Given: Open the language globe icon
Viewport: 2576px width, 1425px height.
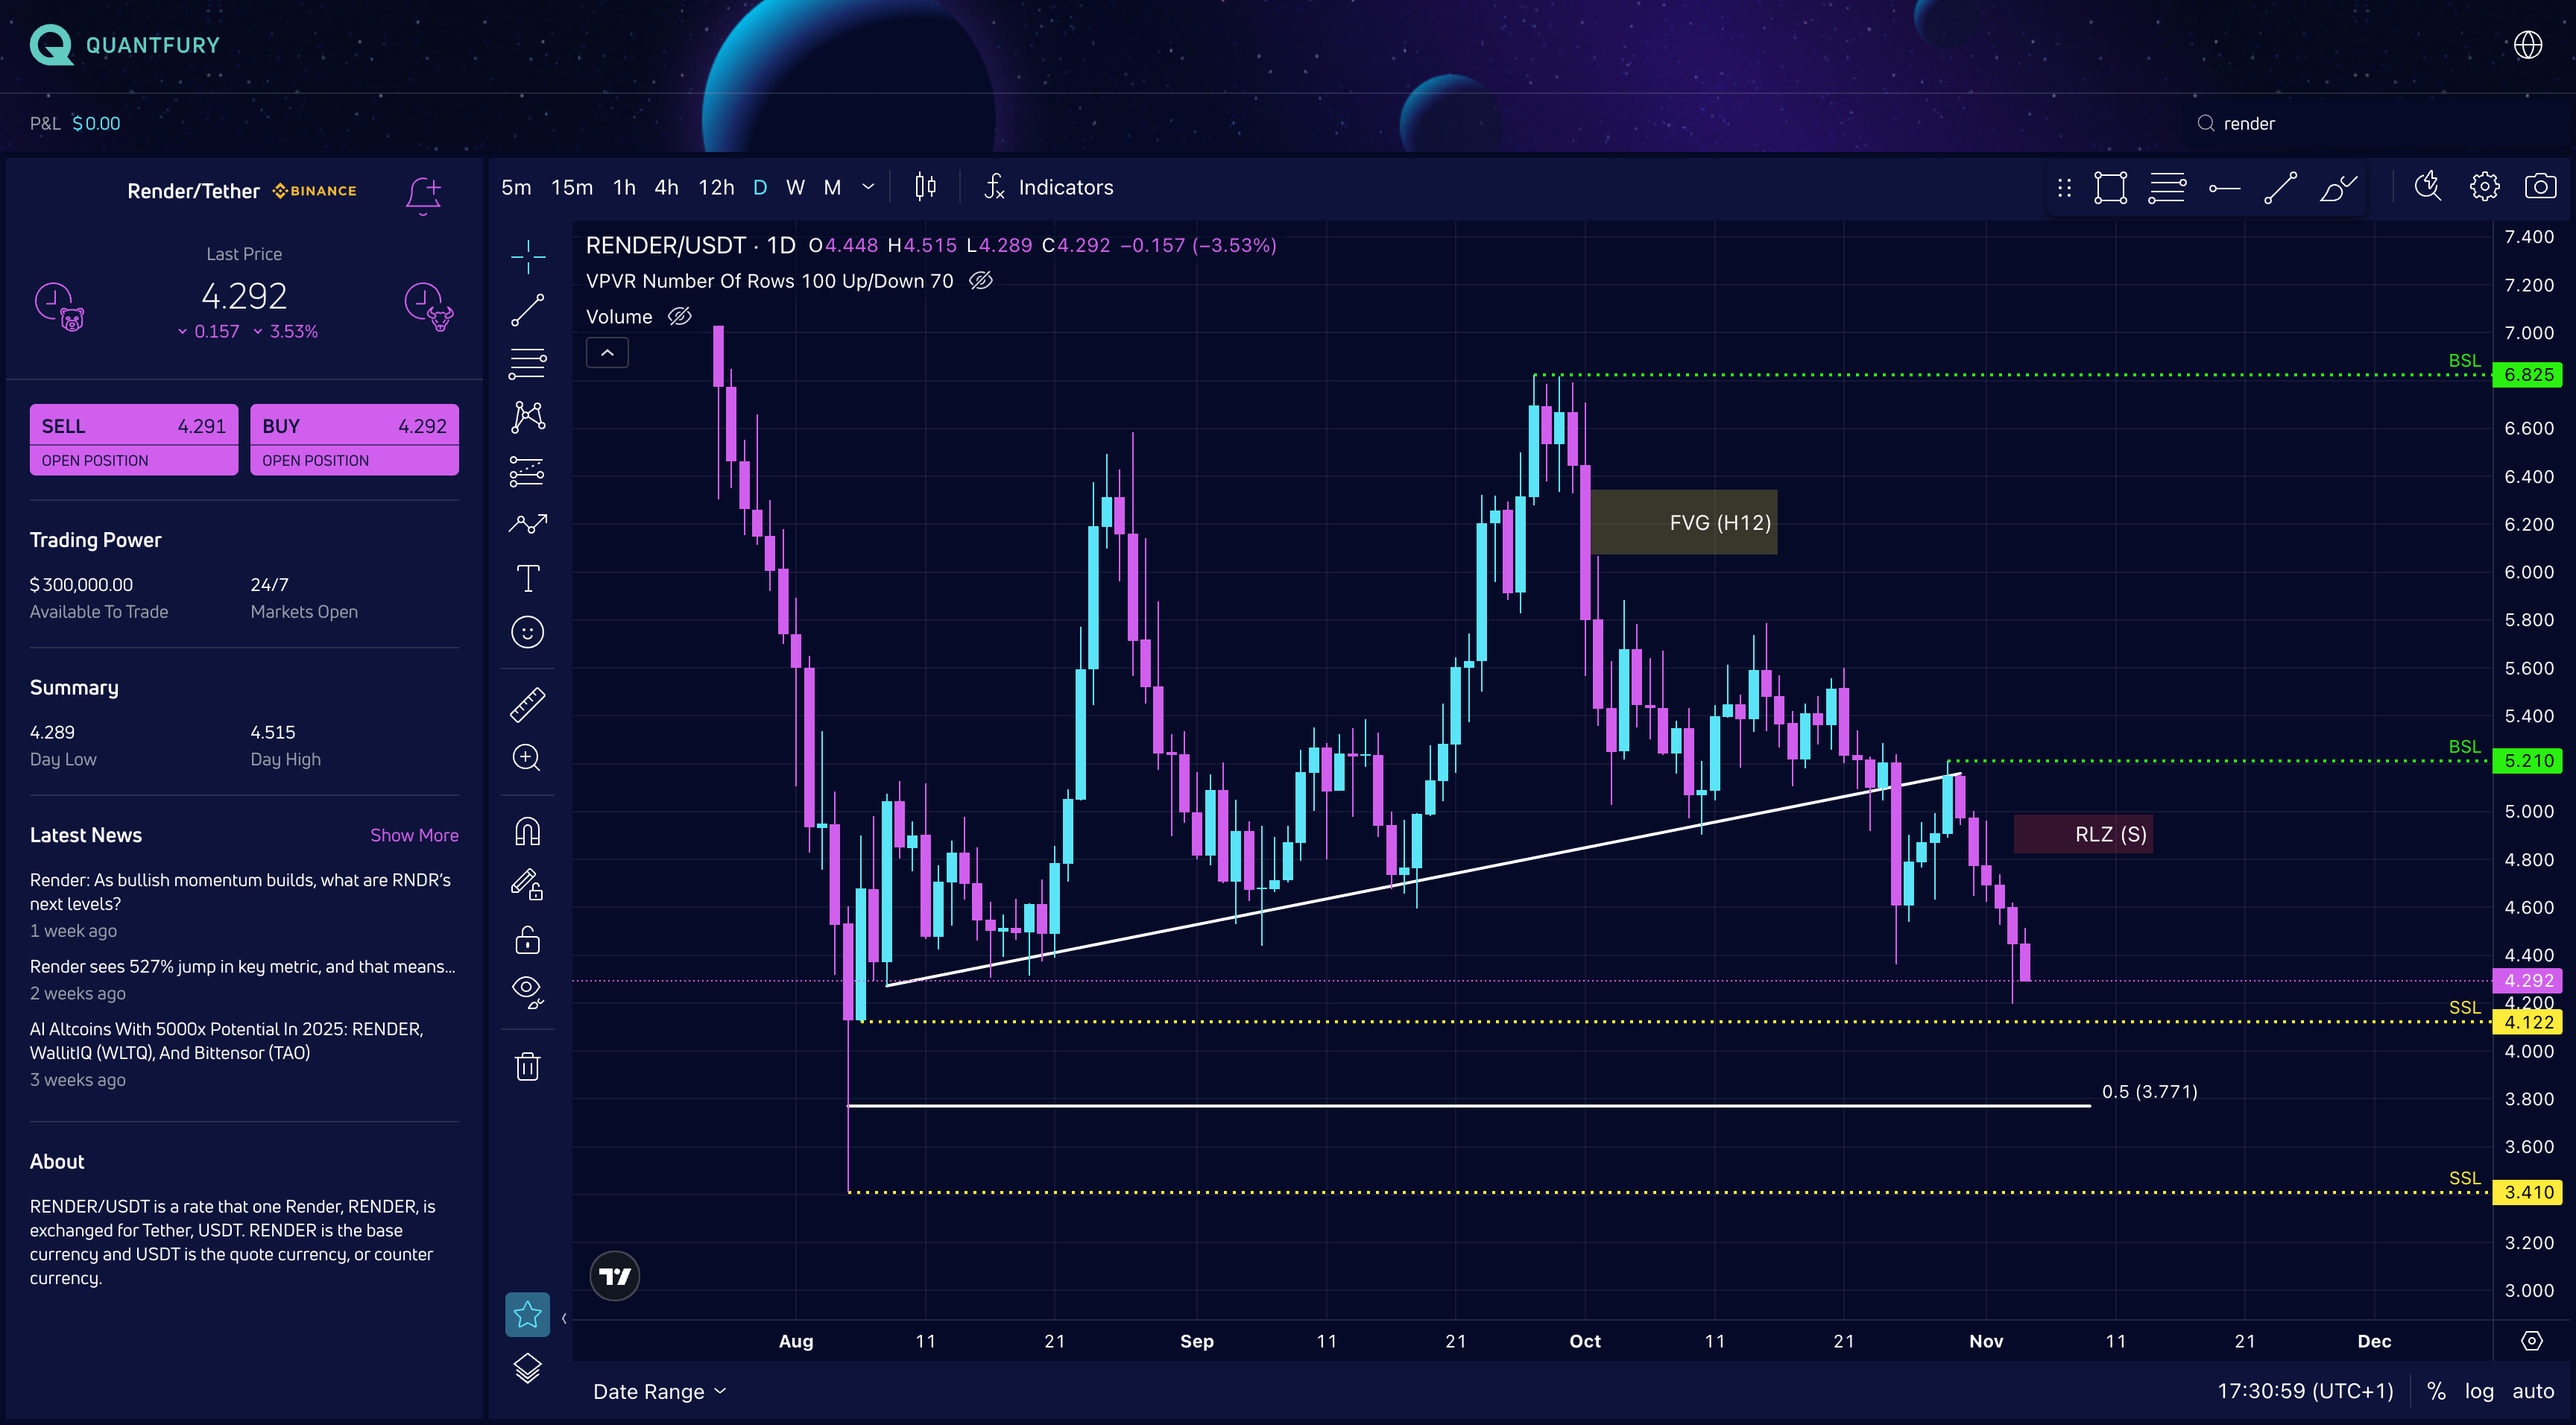Looking at the screenshot, I should pos(2528,45).
